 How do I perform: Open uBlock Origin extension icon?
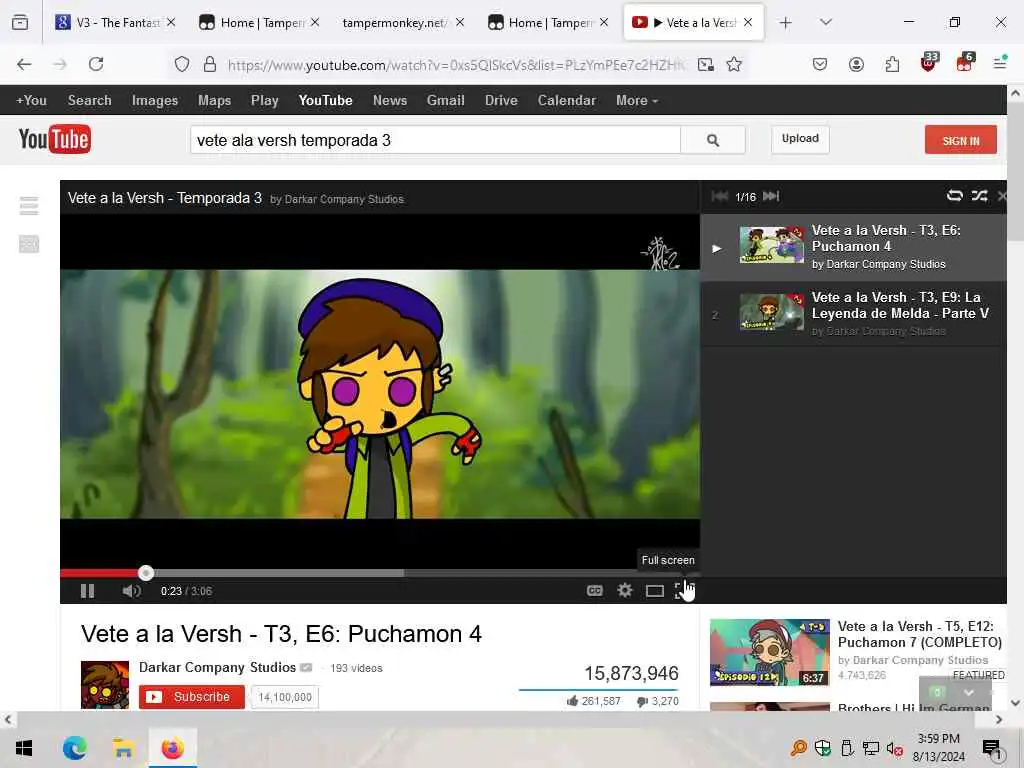pyautogui.click(x=929, y=63)
